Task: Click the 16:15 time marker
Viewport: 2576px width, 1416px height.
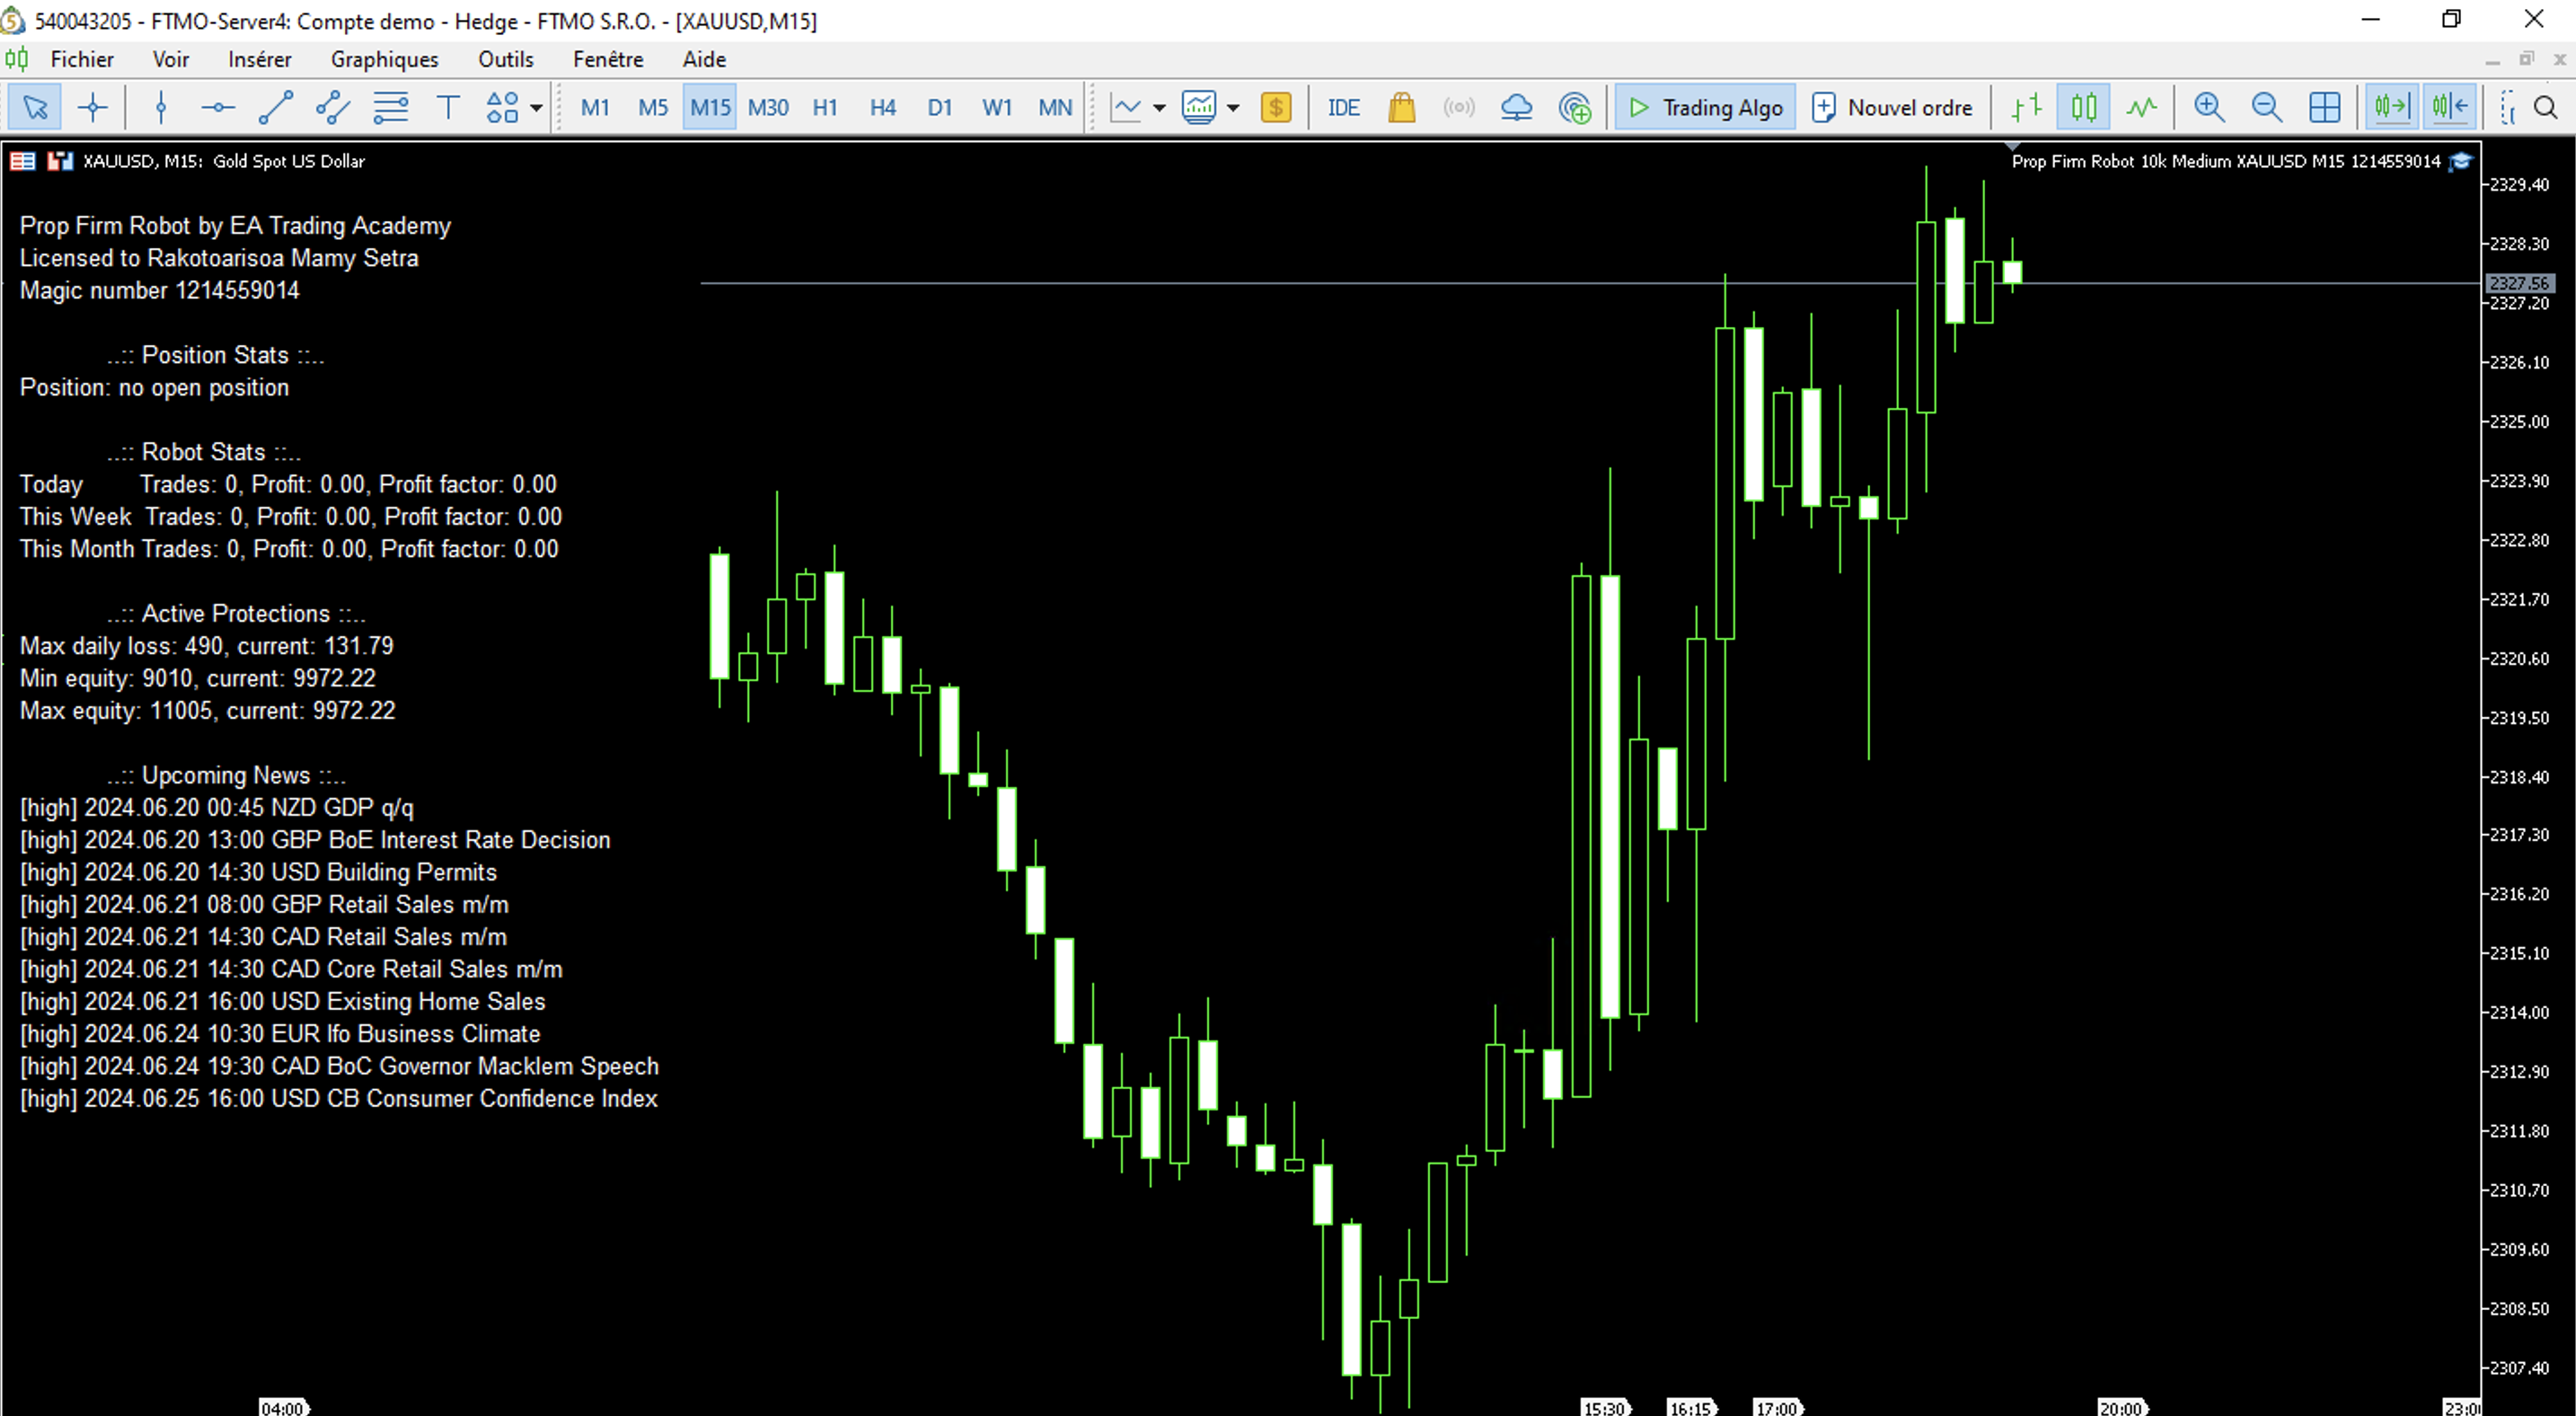Action: pos(1691,1407)
